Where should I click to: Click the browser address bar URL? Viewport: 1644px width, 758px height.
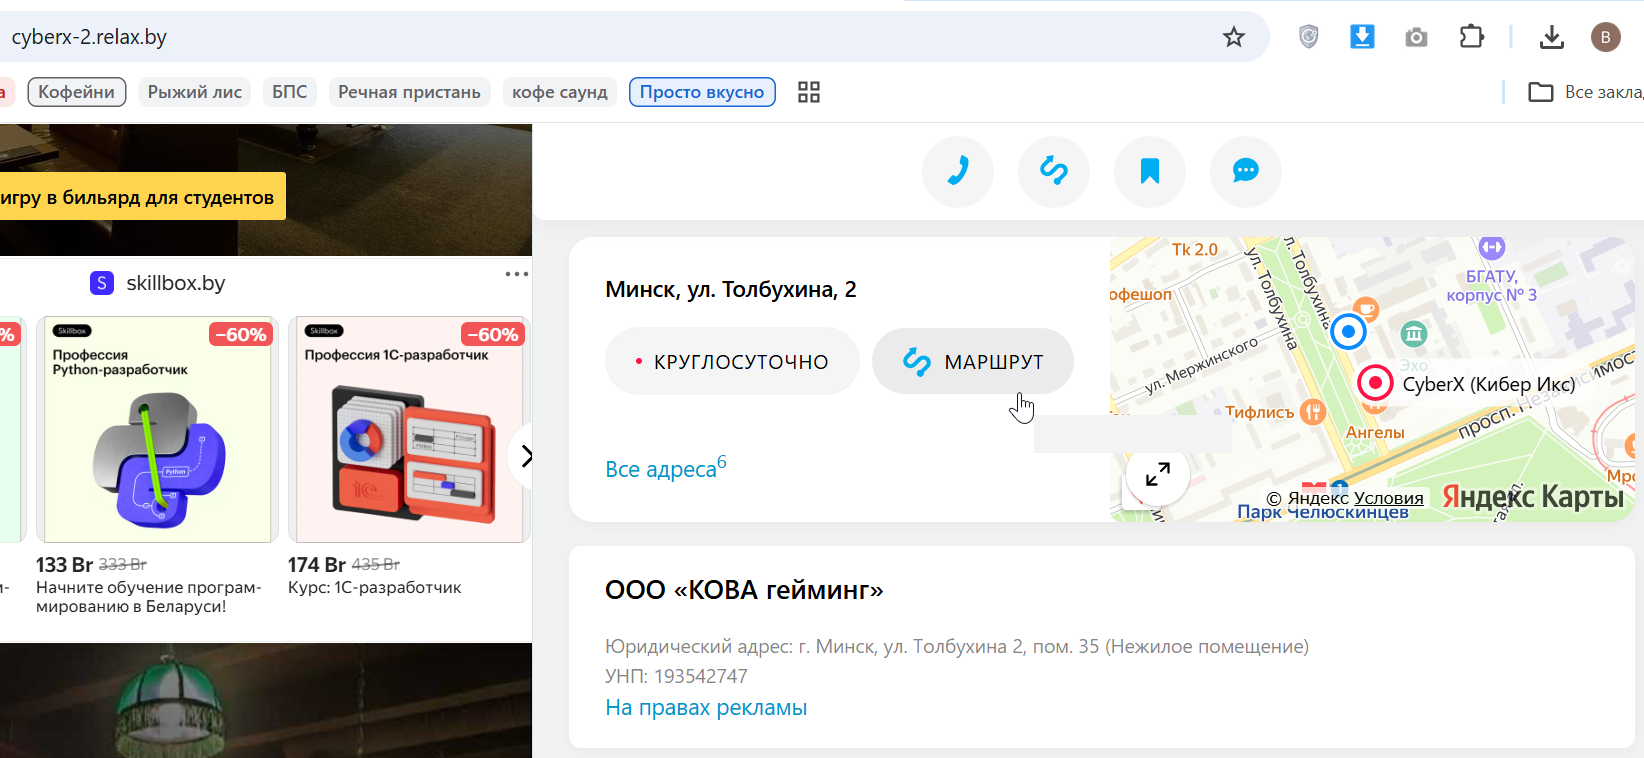coord(89,37)
